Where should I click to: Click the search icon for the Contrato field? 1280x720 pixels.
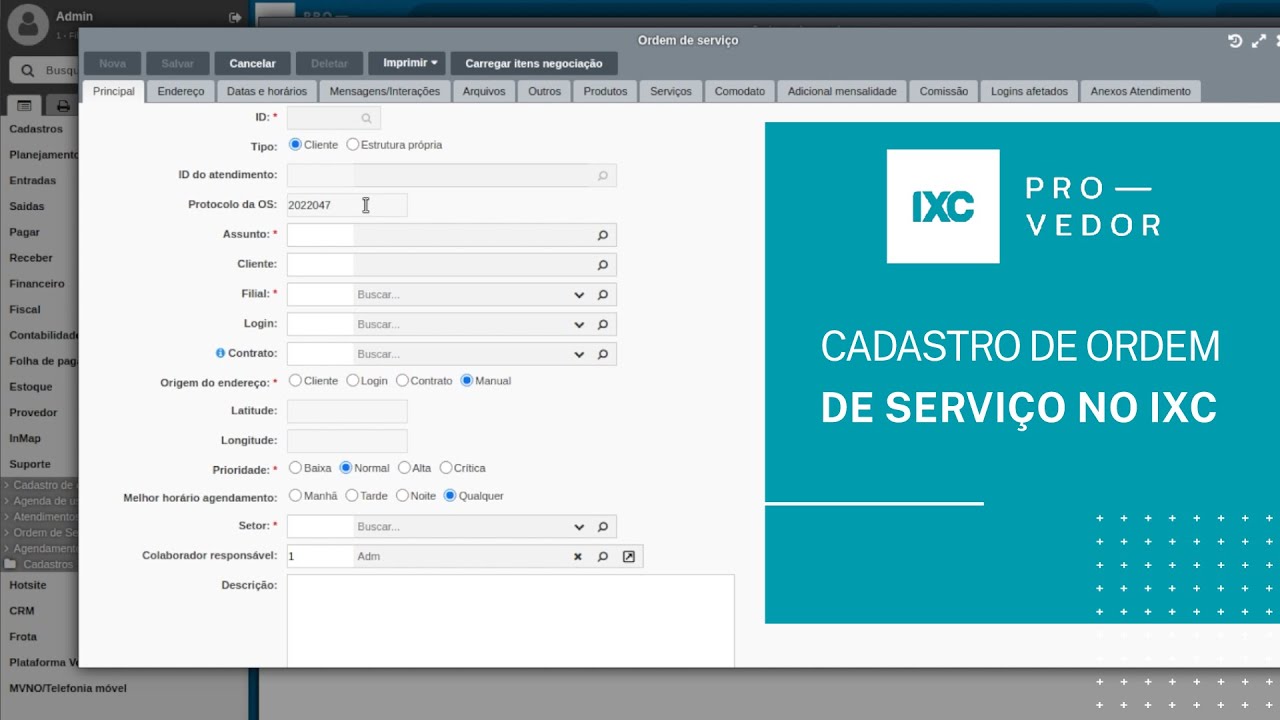click(603, 354)
